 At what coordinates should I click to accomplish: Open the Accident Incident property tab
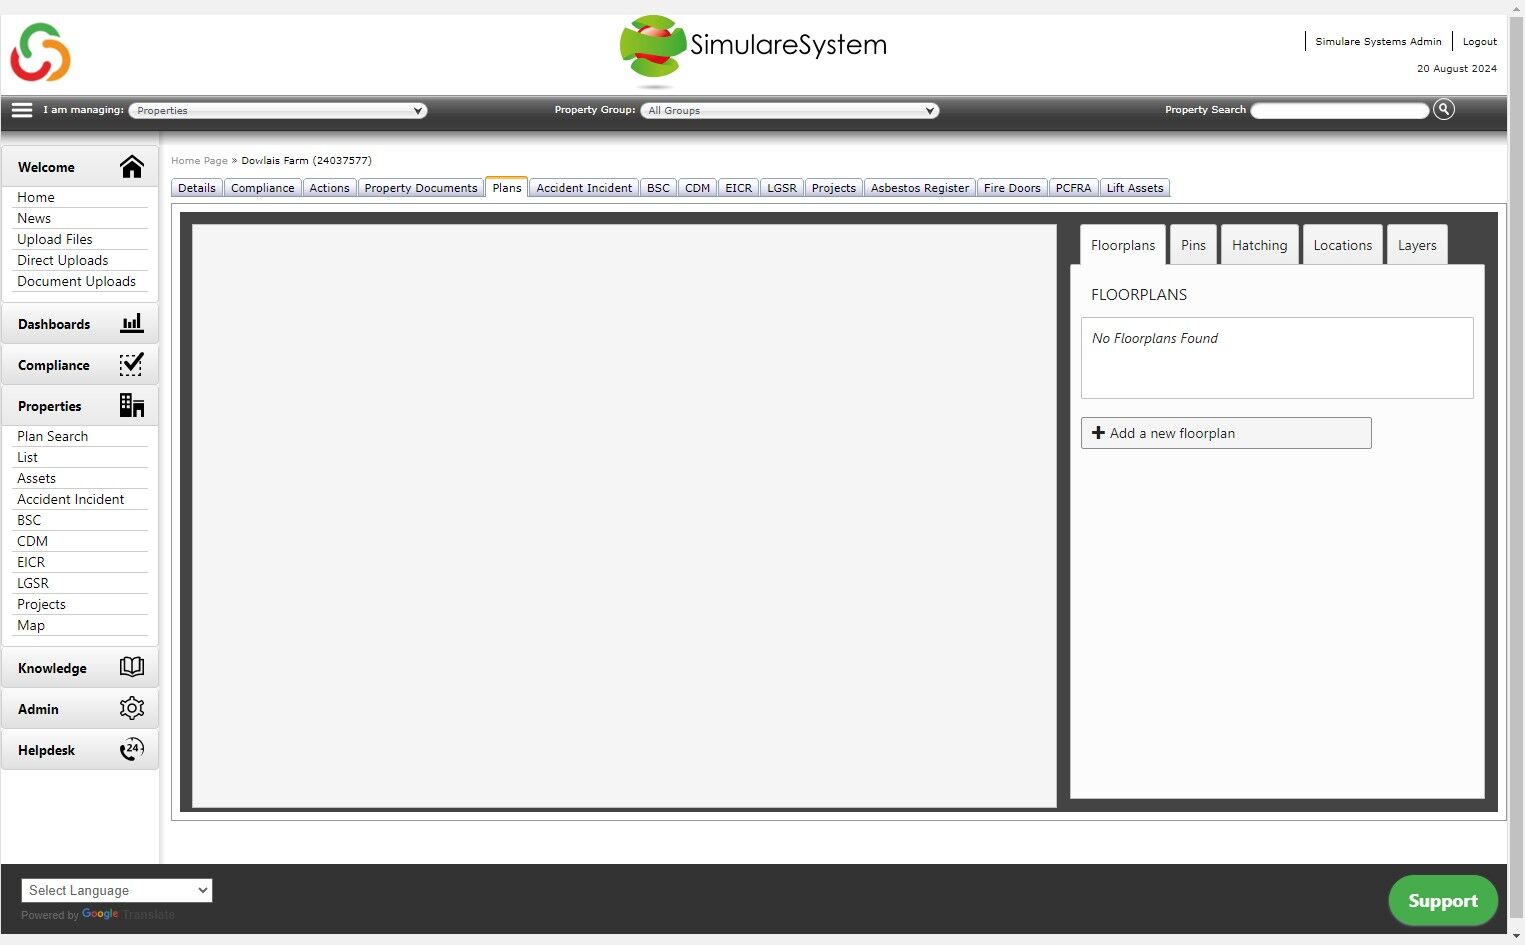584,188
